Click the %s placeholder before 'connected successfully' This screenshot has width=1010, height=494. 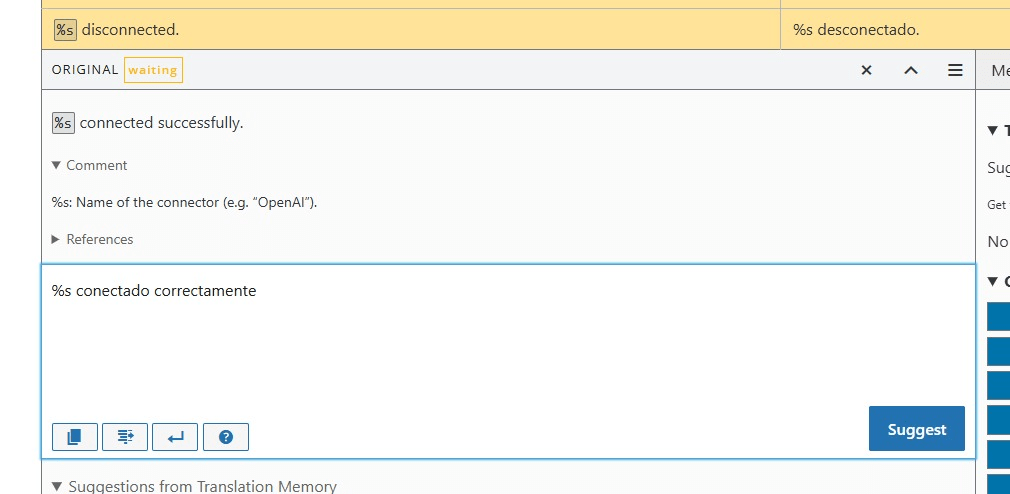[63, 123]
